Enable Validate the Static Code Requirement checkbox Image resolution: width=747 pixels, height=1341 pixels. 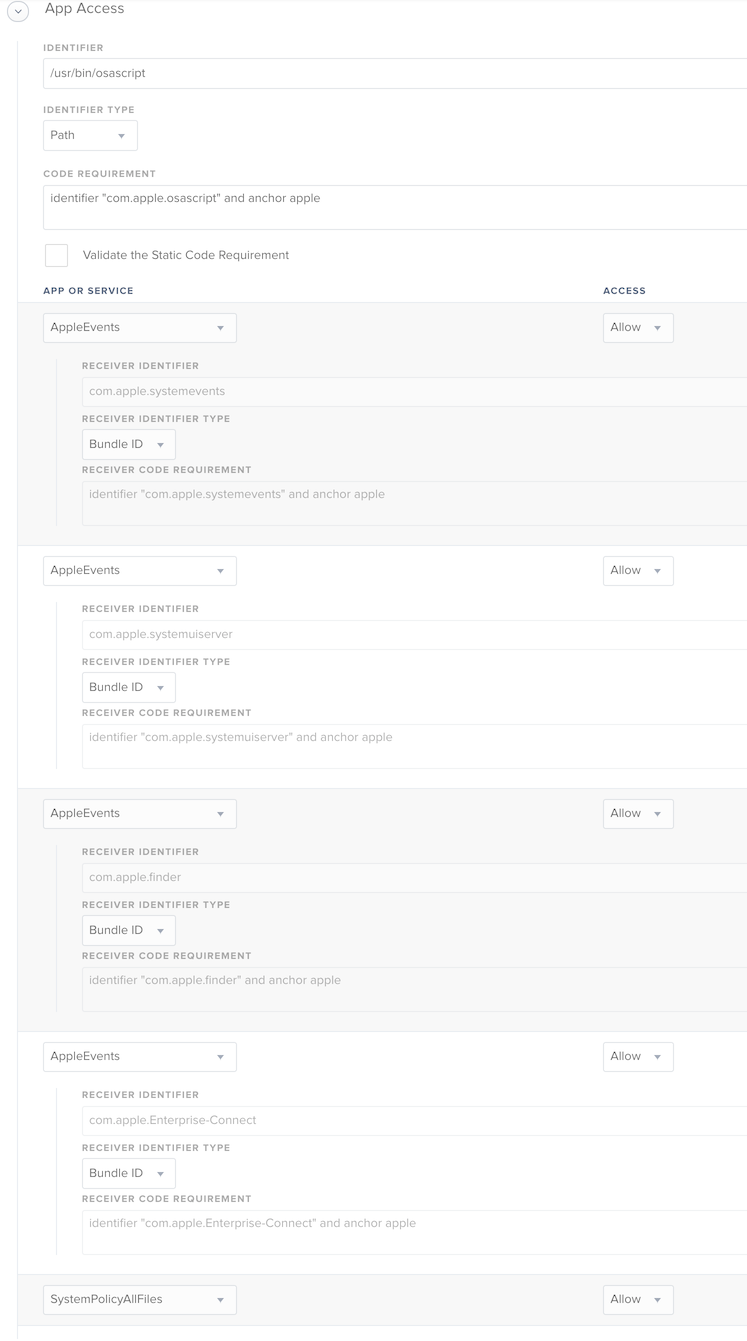(57, 255)
